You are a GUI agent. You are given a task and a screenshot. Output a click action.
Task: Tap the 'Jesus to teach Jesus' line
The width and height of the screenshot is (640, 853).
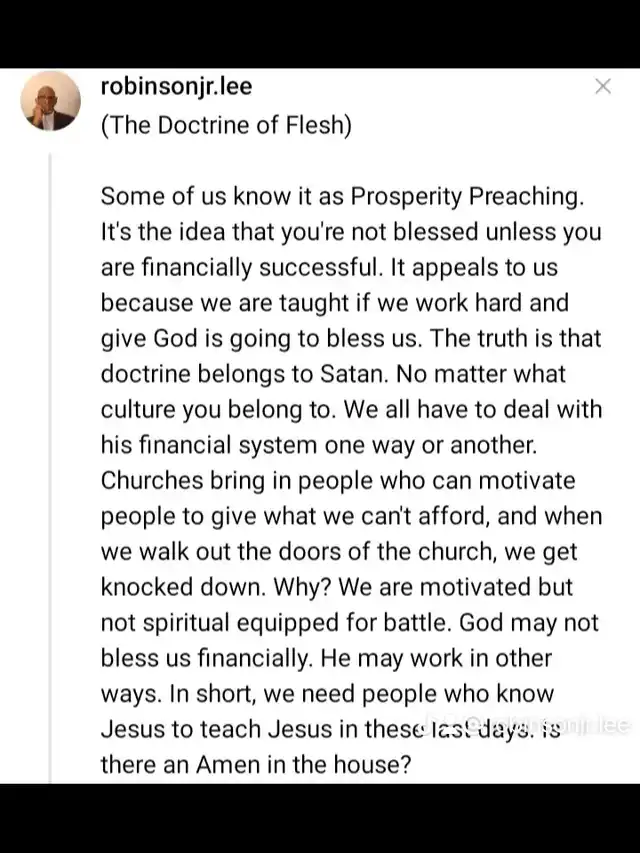click(330, 729)
